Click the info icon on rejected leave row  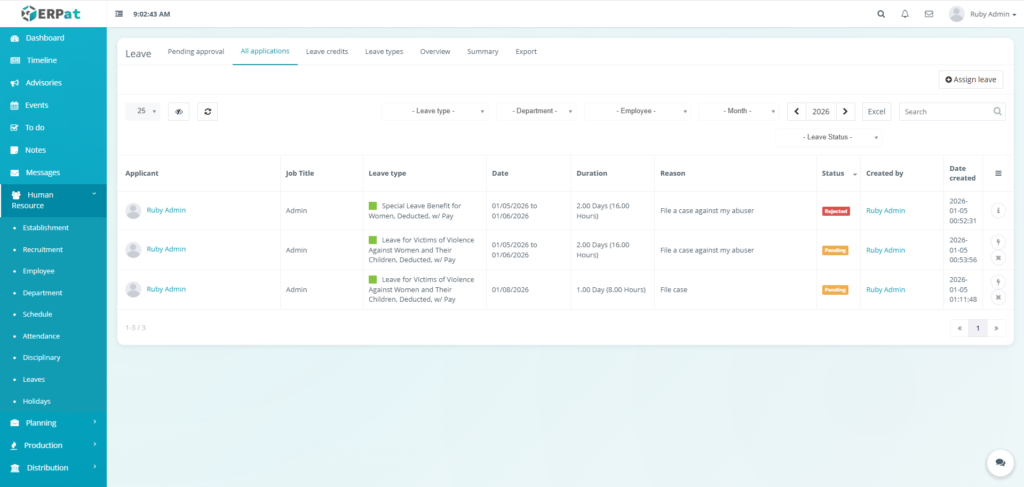click(x=998, y=211)
